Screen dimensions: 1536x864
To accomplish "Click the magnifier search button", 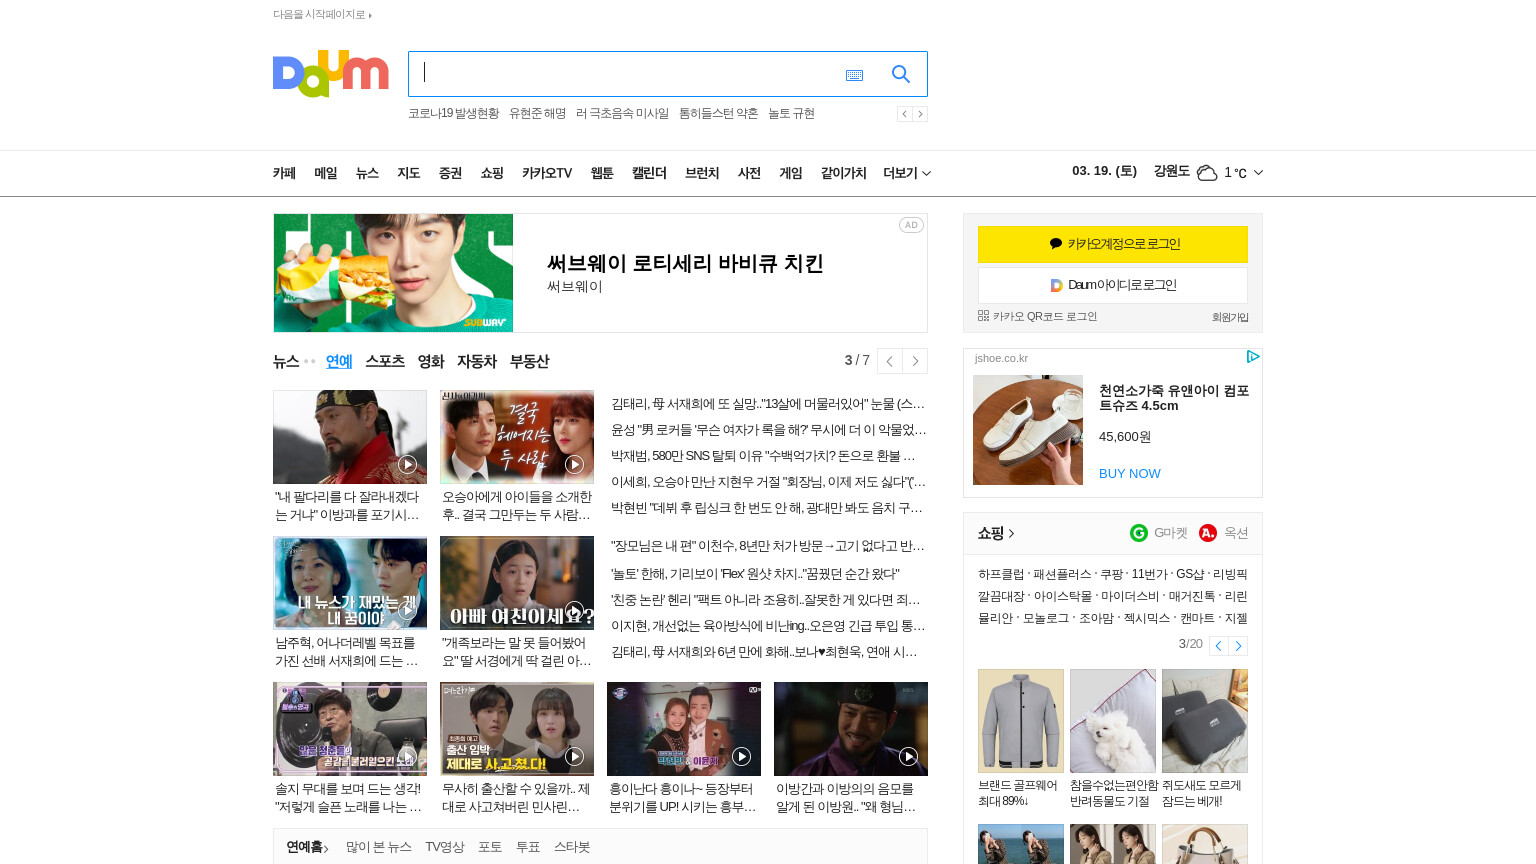I will coord(901,74).
